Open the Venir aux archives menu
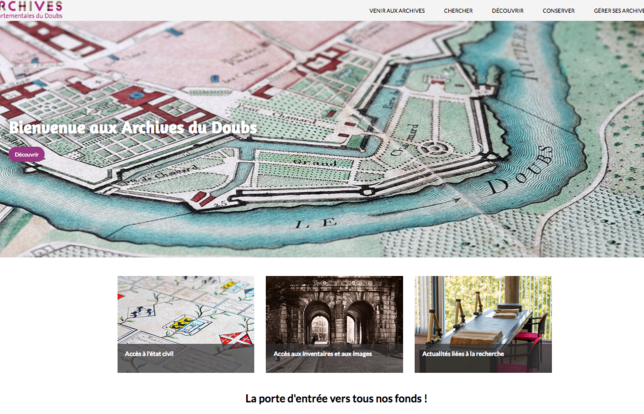644x414 pixels. point(397,11)
